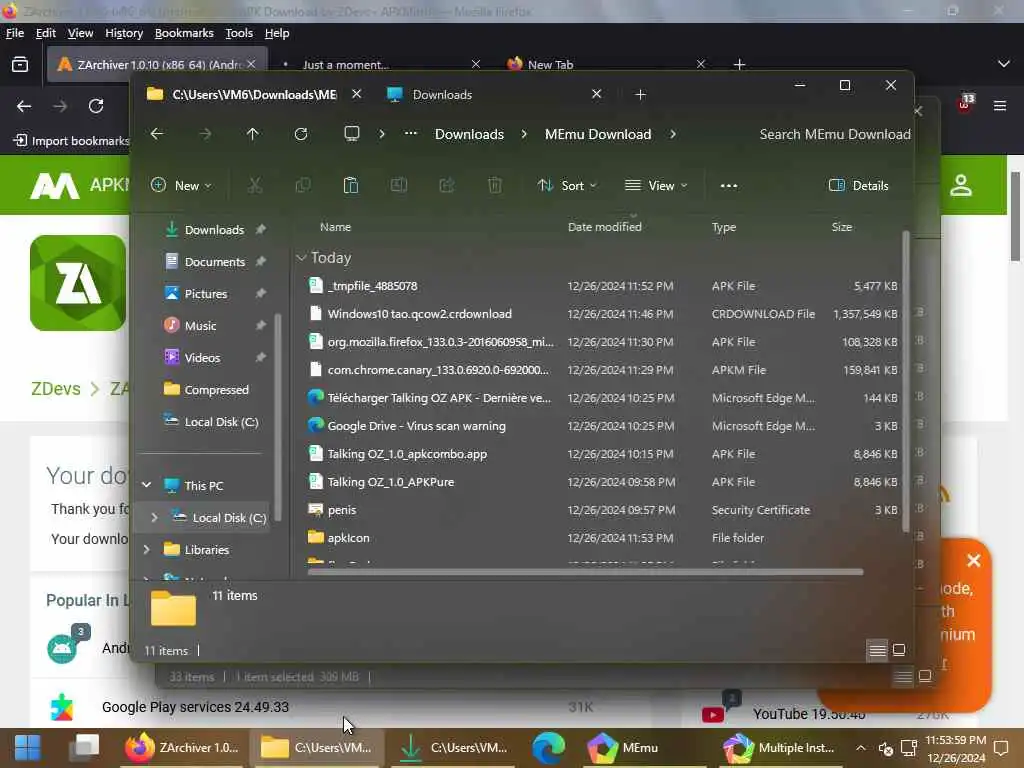Select Documents in quick access

[x=215, y=262]
